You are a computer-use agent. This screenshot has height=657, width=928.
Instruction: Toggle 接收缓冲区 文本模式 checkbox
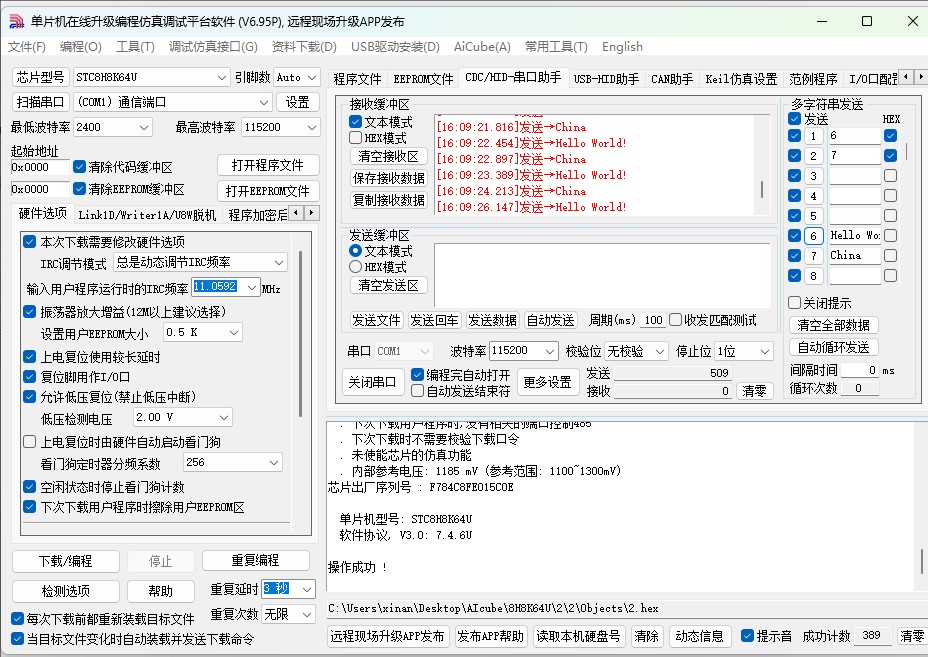click(x=356, y=122)
